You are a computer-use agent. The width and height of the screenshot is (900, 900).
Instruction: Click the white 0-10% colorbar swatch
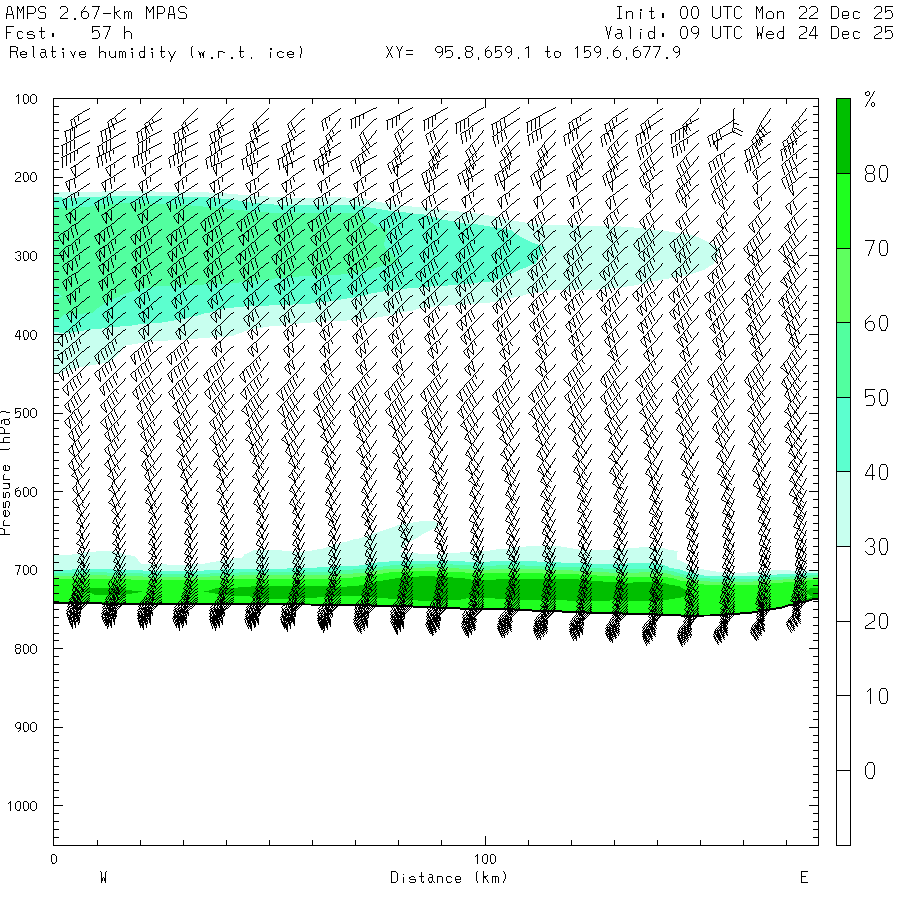click(x=843, y=733)
